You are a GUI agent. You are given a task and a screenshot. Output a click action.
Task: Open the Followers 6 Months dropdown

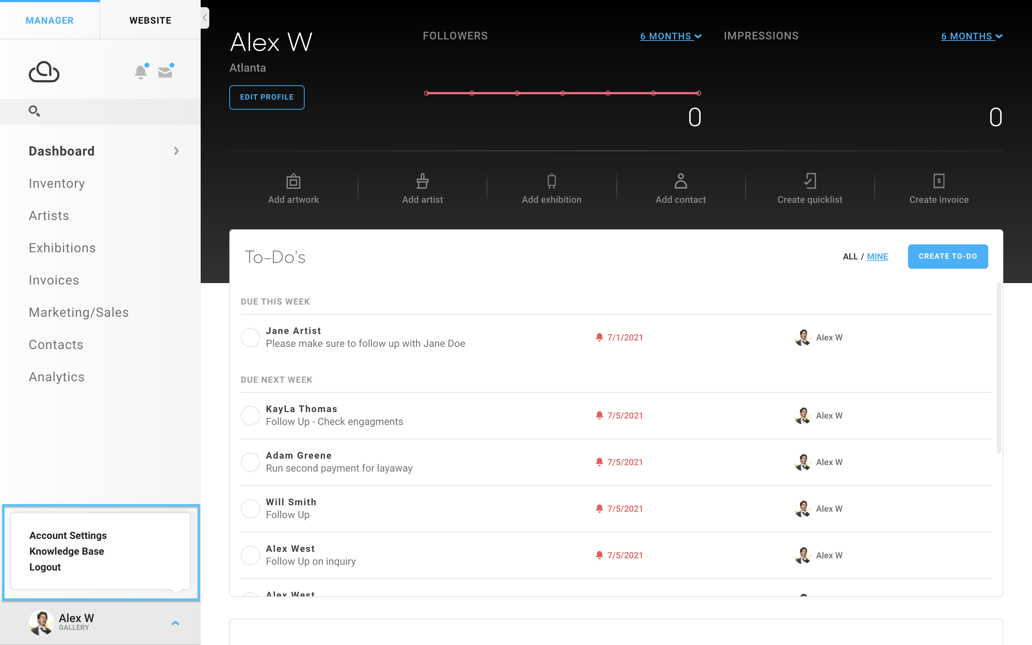670,37
